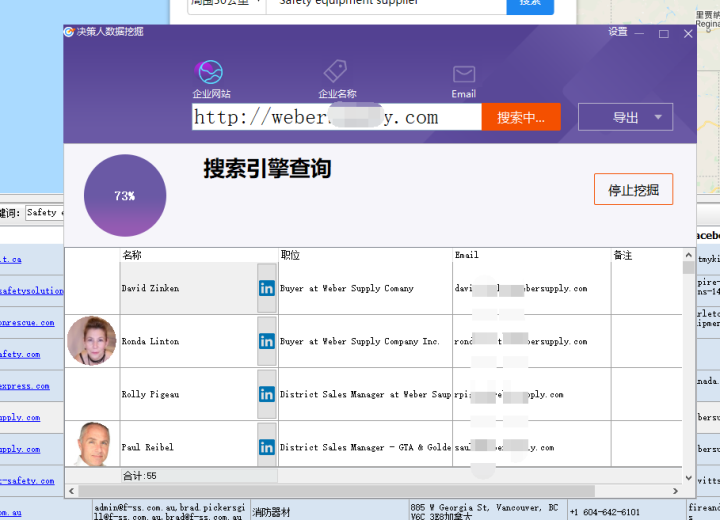Image resolution: width=720 pixels, height=520 pixels.
Task: Select the Rolly Pigeau name cell
Action: pos(188,394)
